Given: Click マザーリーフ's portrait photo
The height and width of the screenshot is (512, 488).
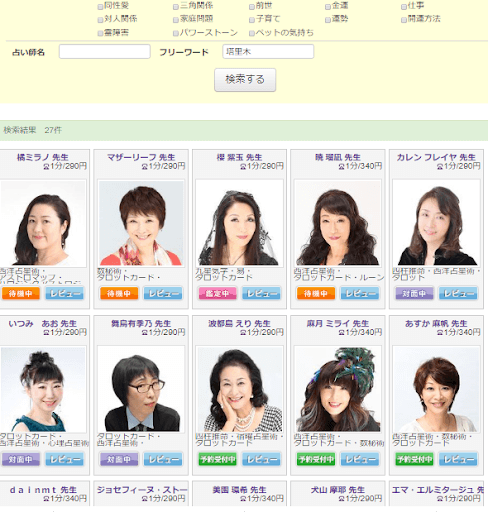Looking at the screenshot, I should (x=141, y=223).
